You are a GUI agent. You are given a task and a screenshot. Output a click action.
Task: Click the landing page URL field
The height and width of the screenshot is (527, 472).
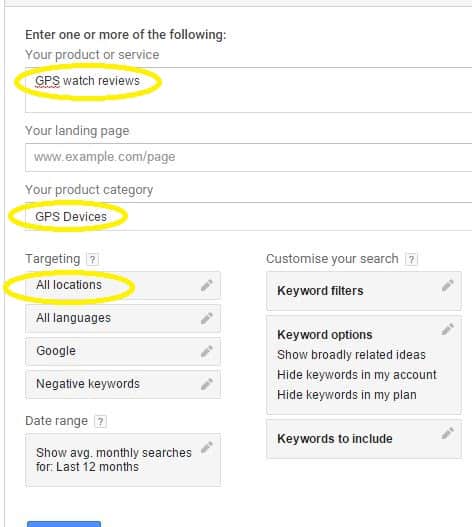(x=248, y=157)
